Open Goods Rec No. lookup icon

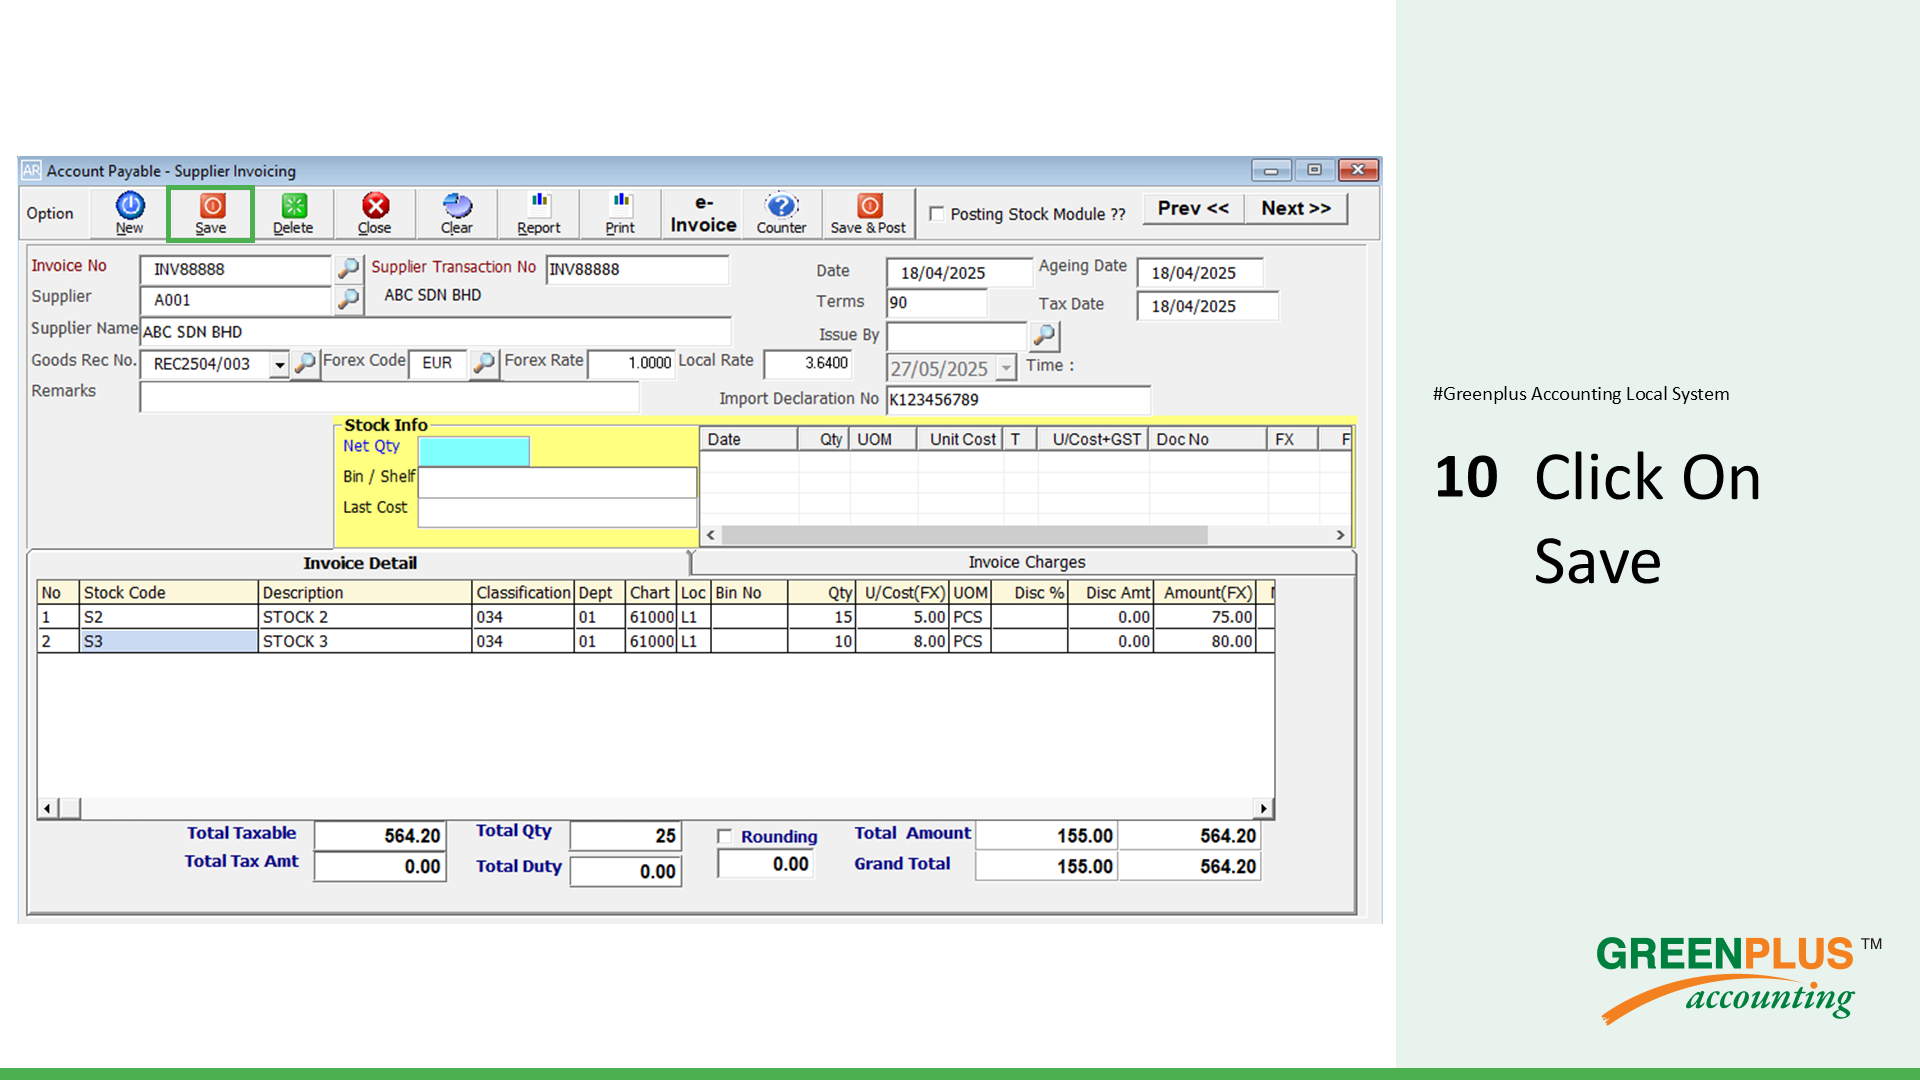(305, 363)
